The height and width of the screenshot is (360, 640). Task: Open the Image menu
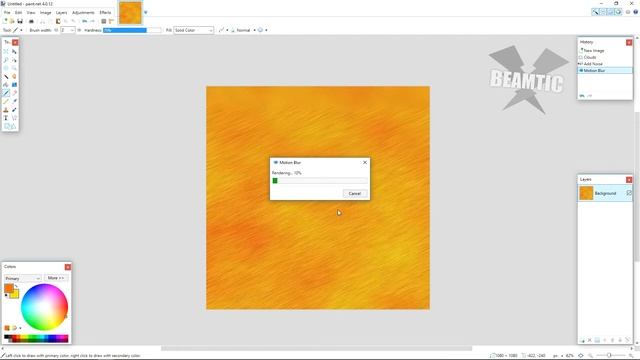(x=45, y=13)
